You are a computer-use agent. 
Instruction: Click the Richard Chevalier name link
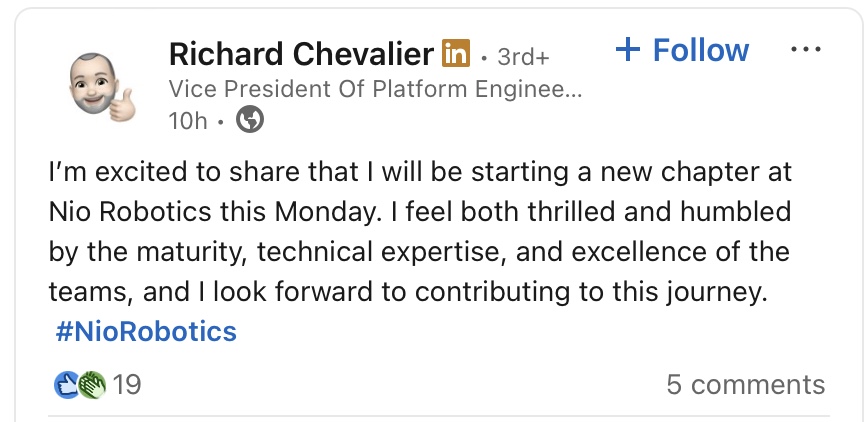[301, 53]
